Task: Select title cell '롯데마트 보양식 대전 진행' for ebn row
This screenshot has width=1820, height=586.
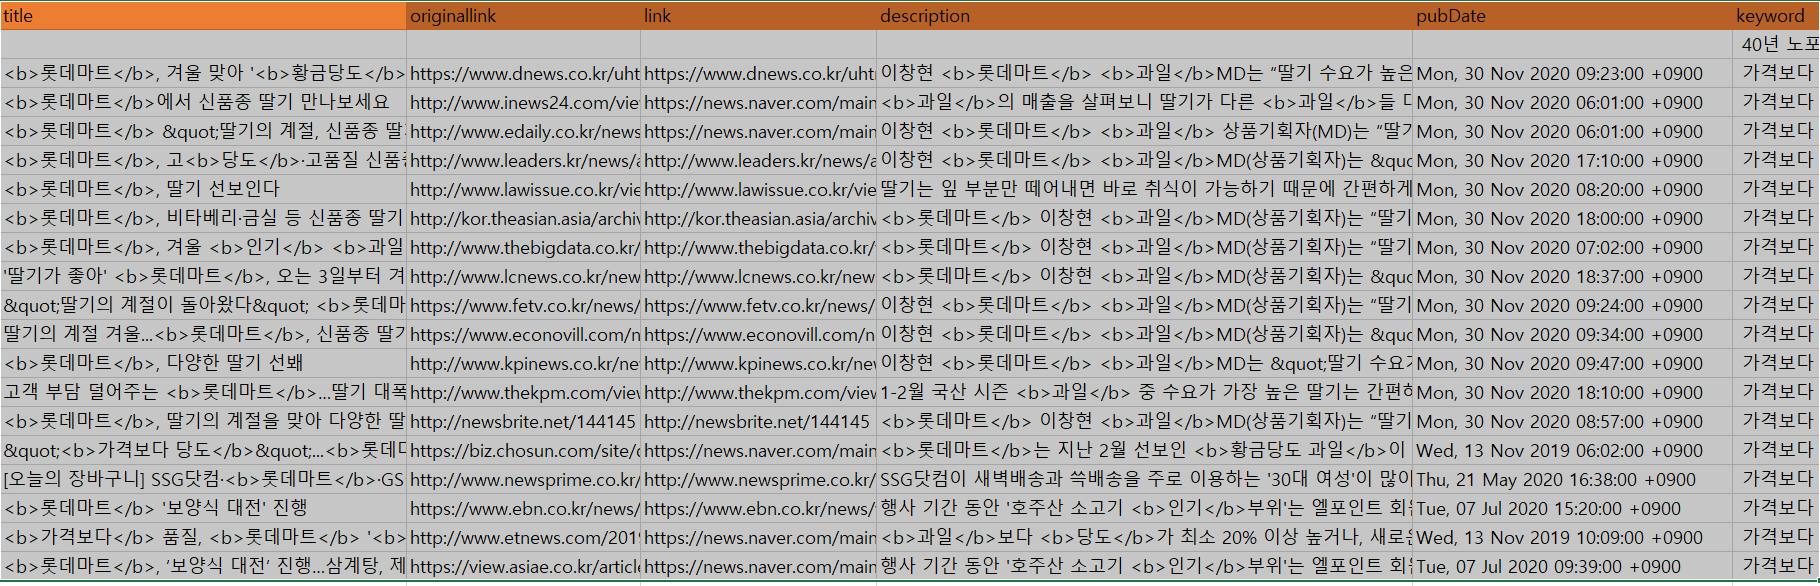Action: tap(203, 509)
